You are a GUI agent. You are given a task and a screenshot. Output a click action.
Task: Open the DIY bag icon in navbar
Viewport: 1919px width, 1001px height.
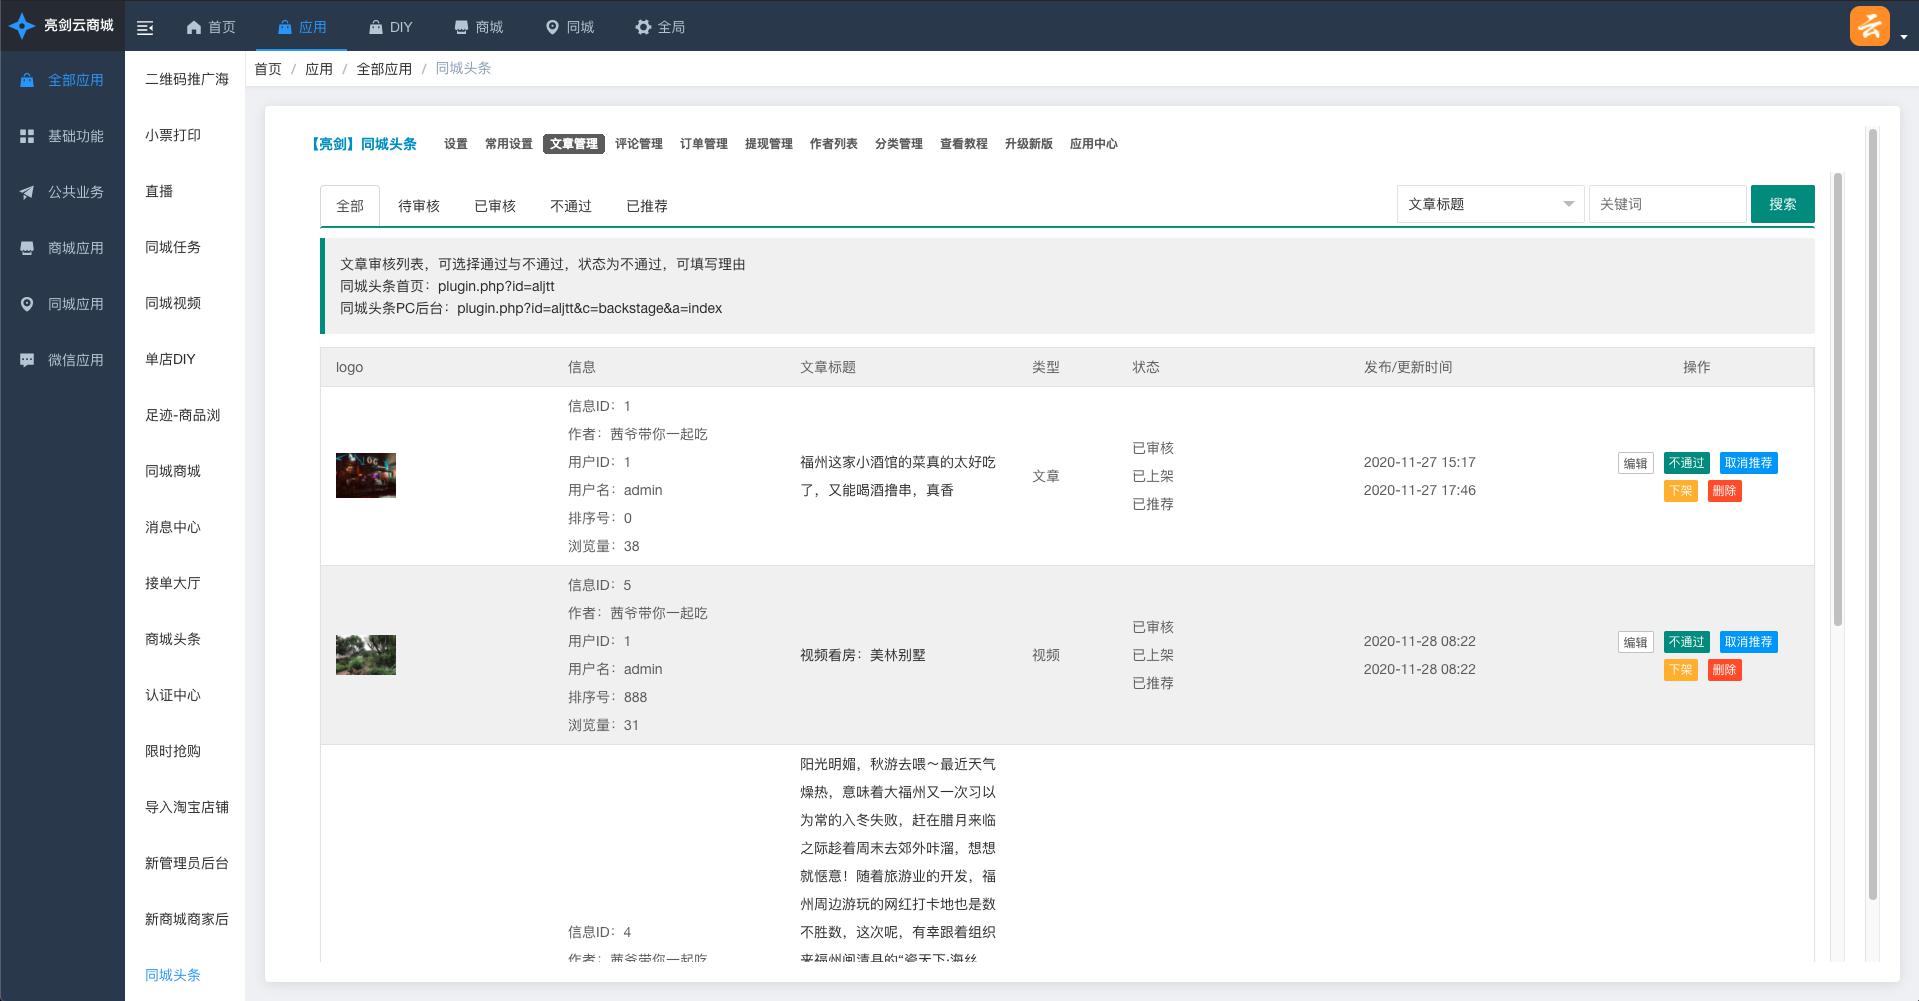click(376, 28)
